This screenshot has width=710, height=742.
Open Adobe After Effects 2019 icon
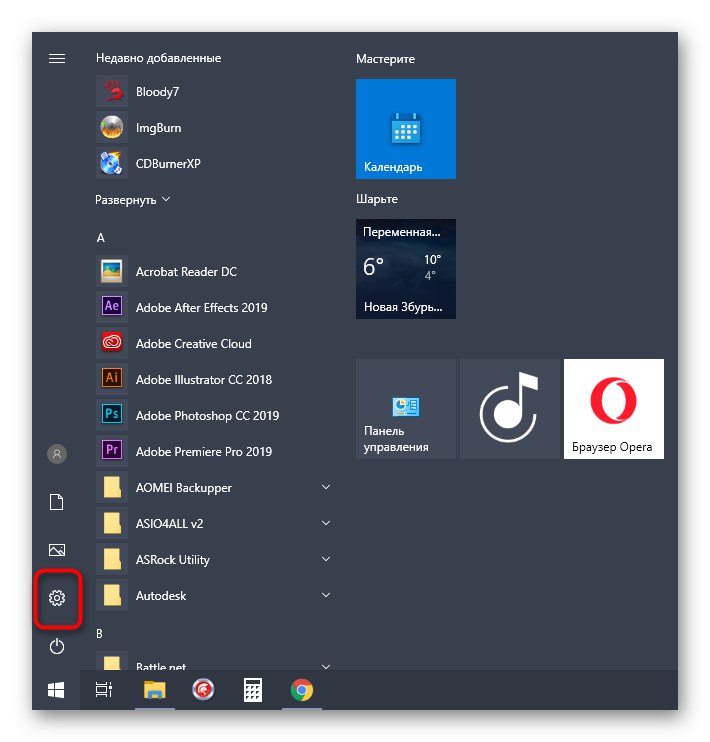(x=112, y=307)
